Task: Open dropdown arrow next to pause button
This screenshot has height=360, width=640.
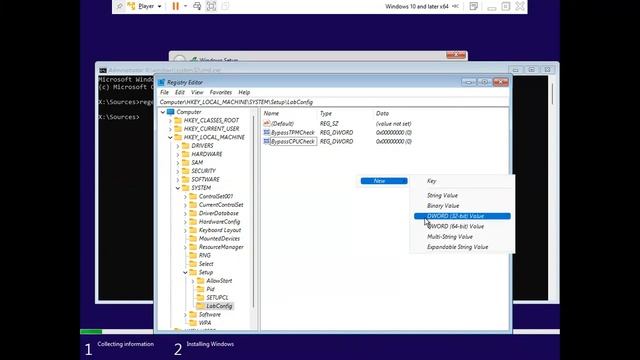Action: point(185,6)
